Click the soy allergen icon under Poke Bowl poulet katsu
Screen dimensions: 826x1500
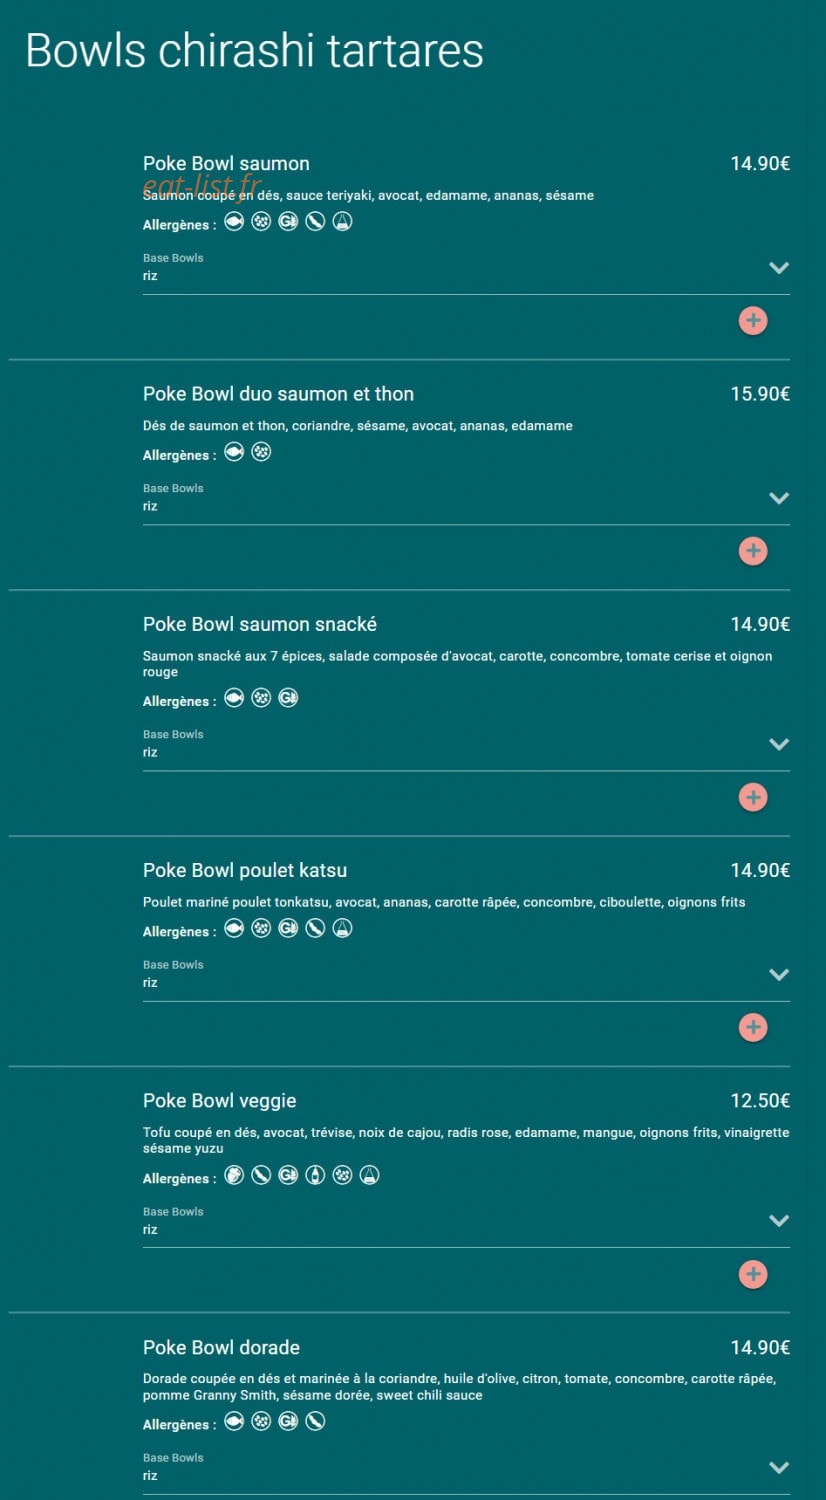point(315,929)
